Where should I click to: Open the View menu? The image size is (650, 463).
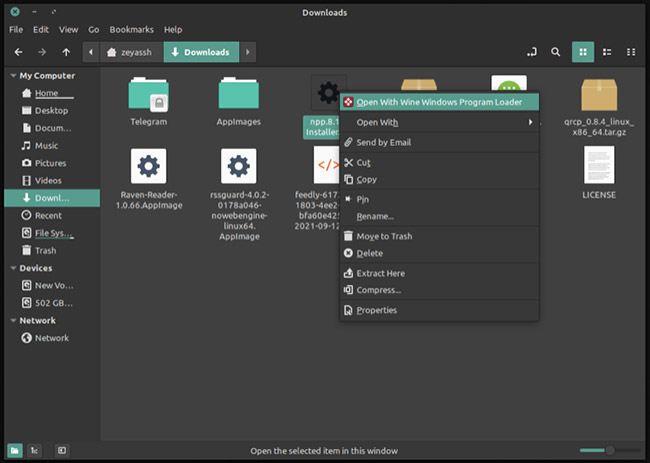pos(68,30)
